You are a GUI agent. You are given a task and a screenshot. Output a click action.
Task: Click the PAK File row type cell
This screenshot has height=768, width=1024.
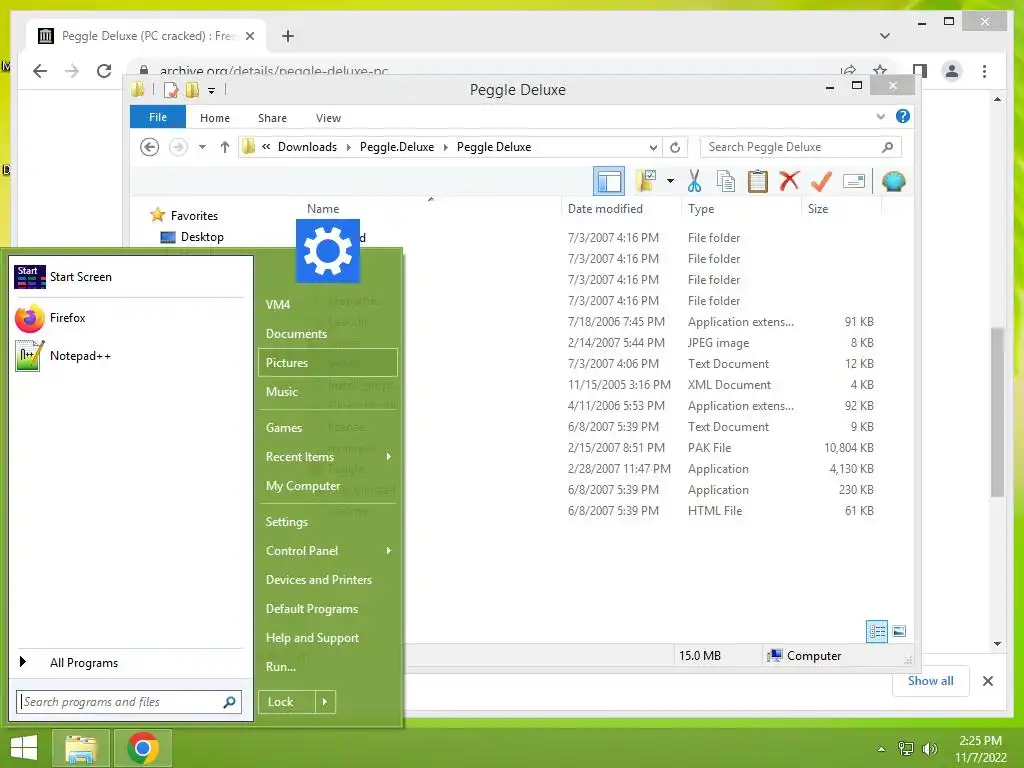[709, 448]
